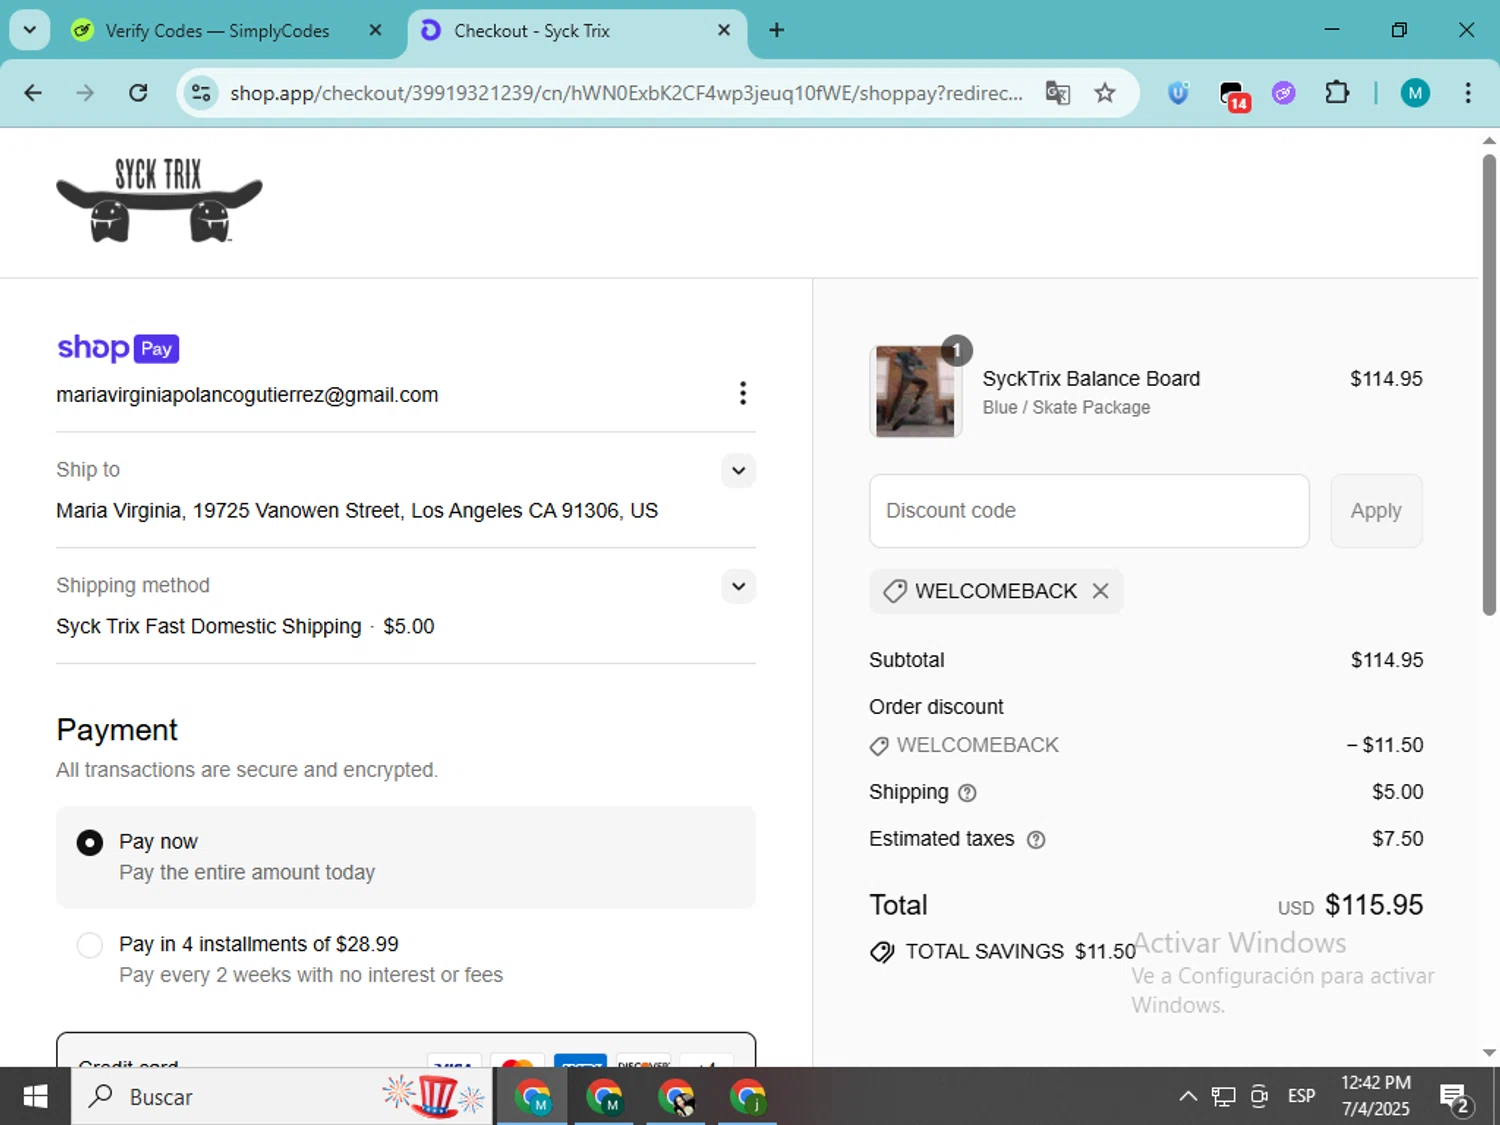The image size is (1500, 1125).
Task: Reload the checkout page
Action: 138,93
